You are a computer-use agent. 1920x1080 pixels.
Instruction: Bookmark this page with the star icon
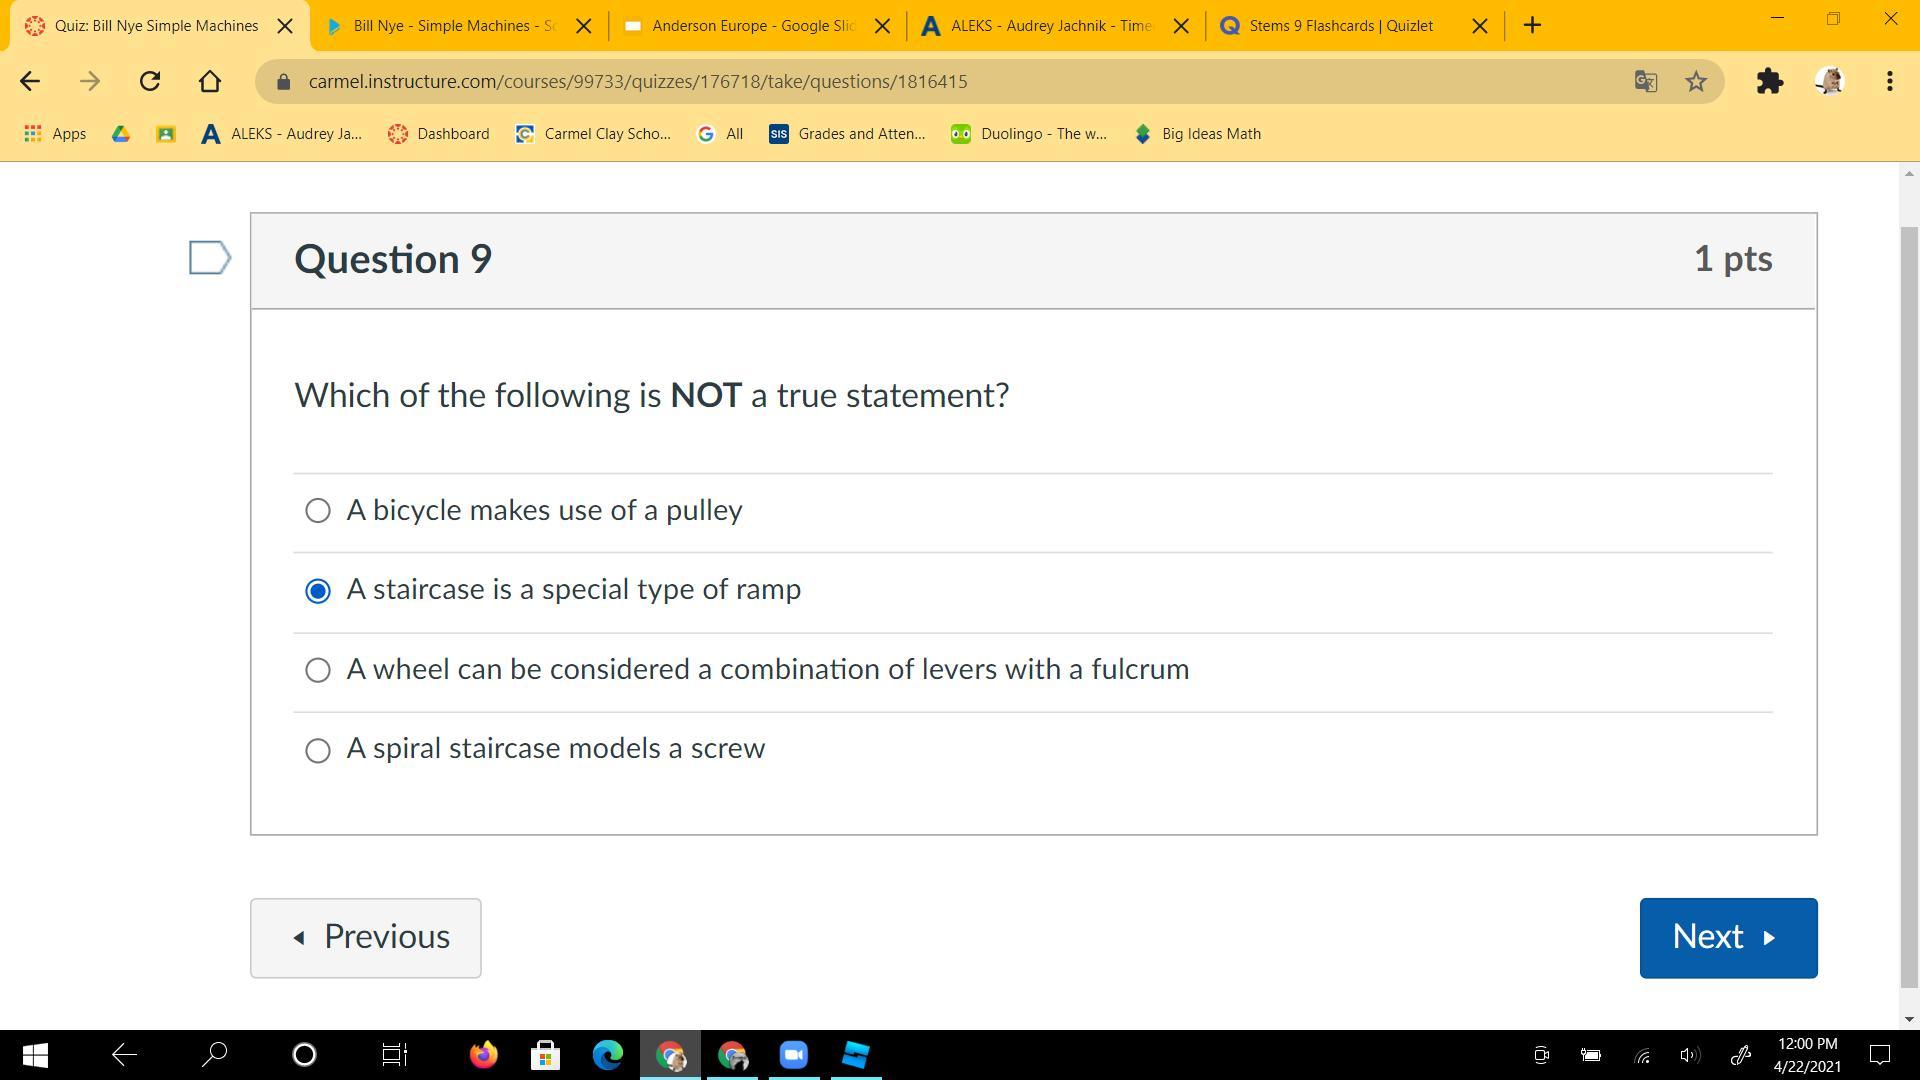(x=1696, y=81)
